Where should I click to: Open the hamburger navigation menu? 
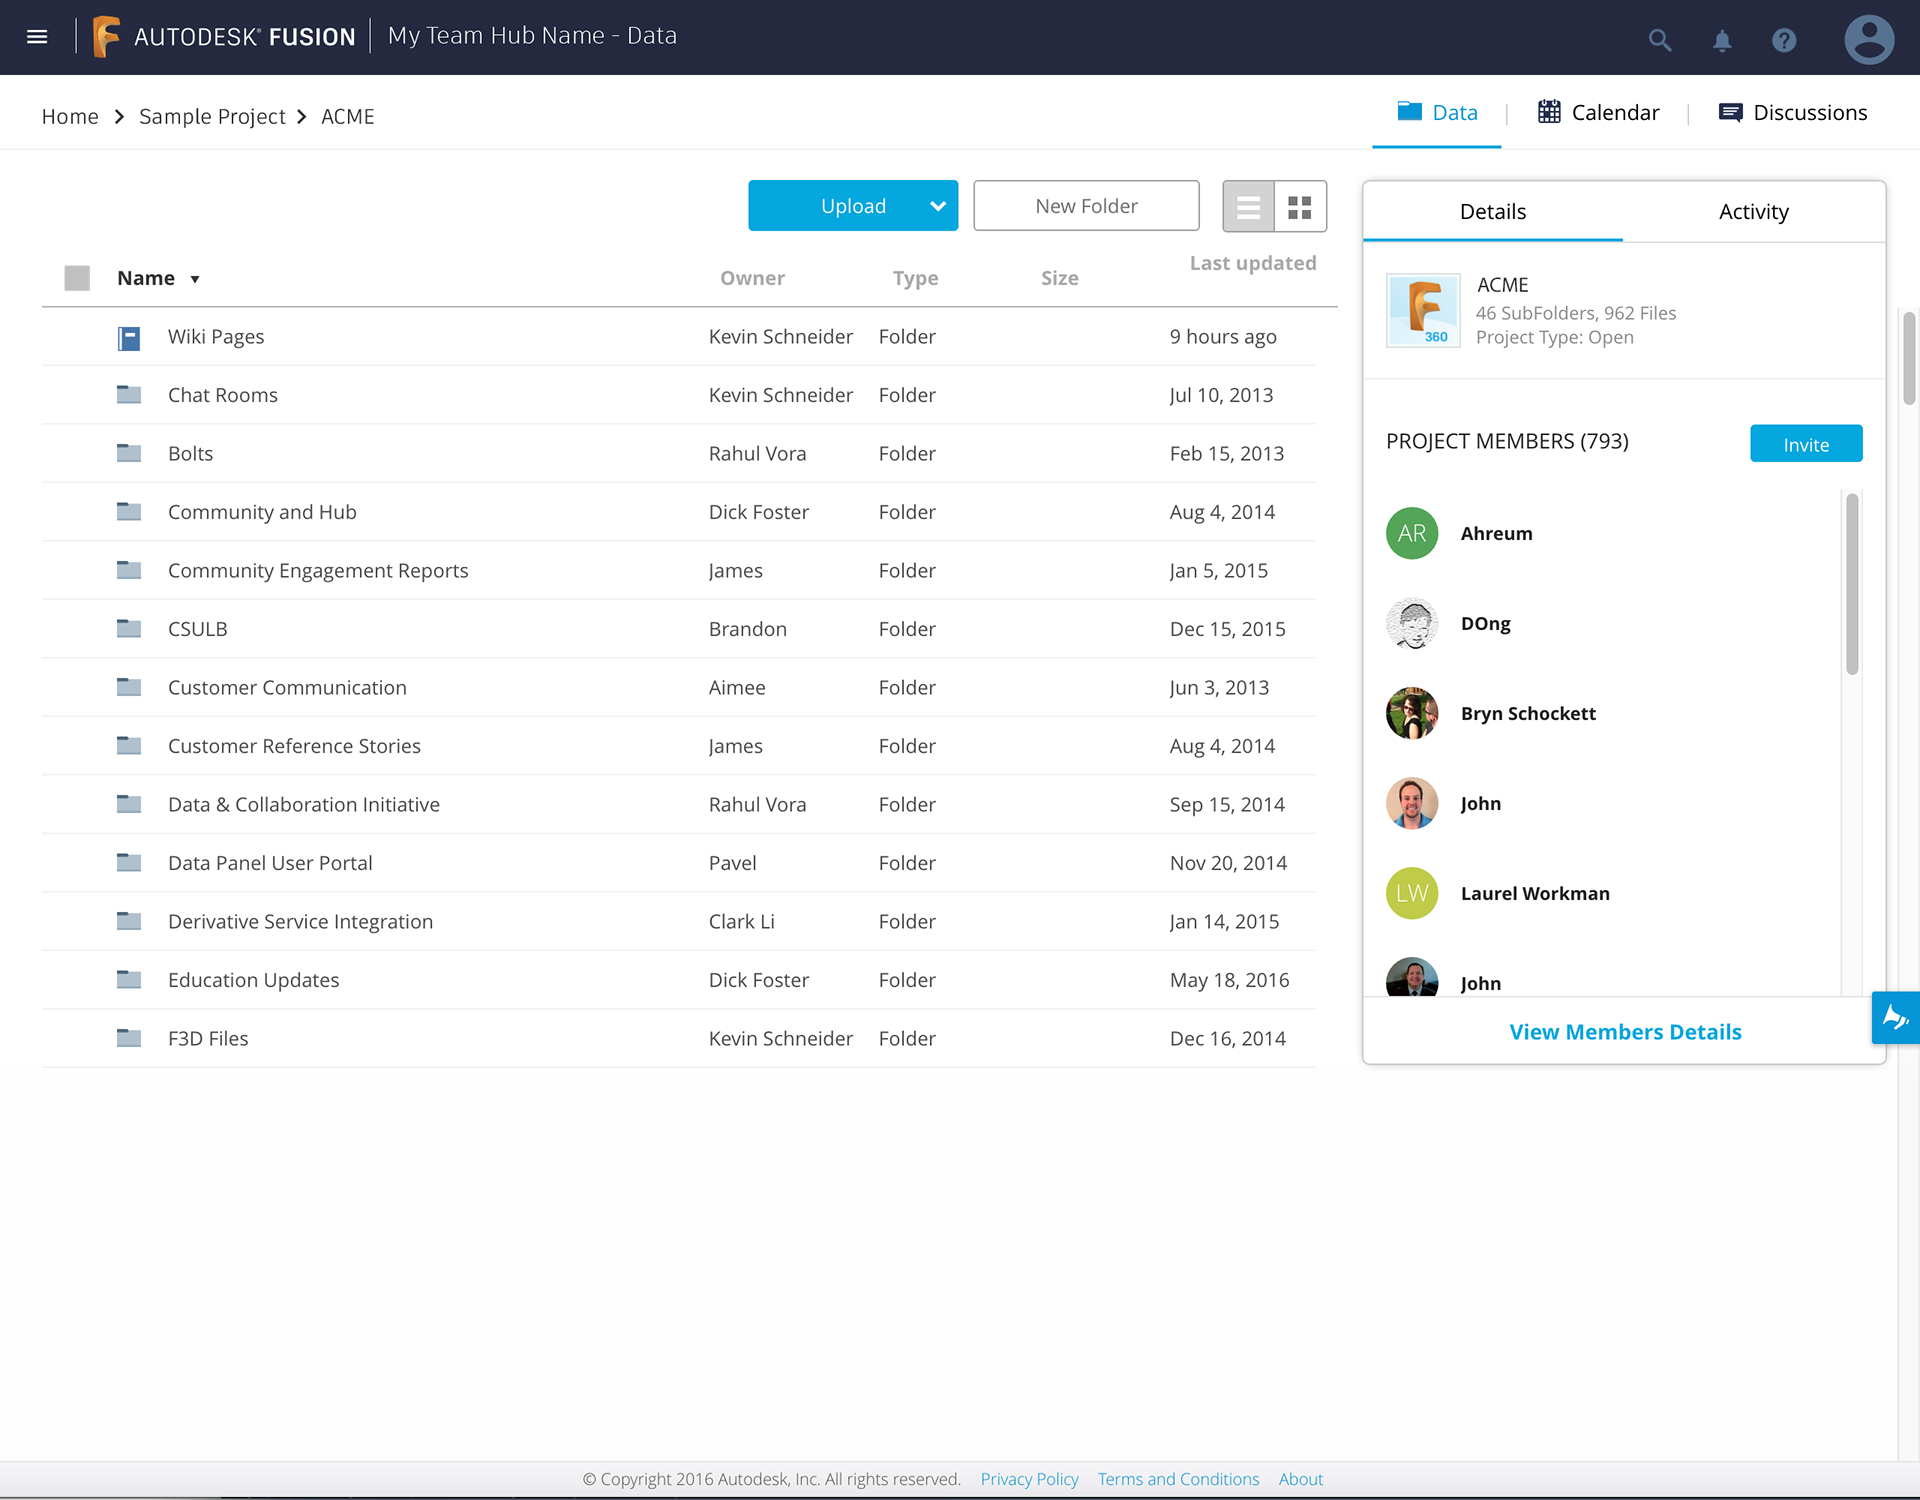[37, 37]
